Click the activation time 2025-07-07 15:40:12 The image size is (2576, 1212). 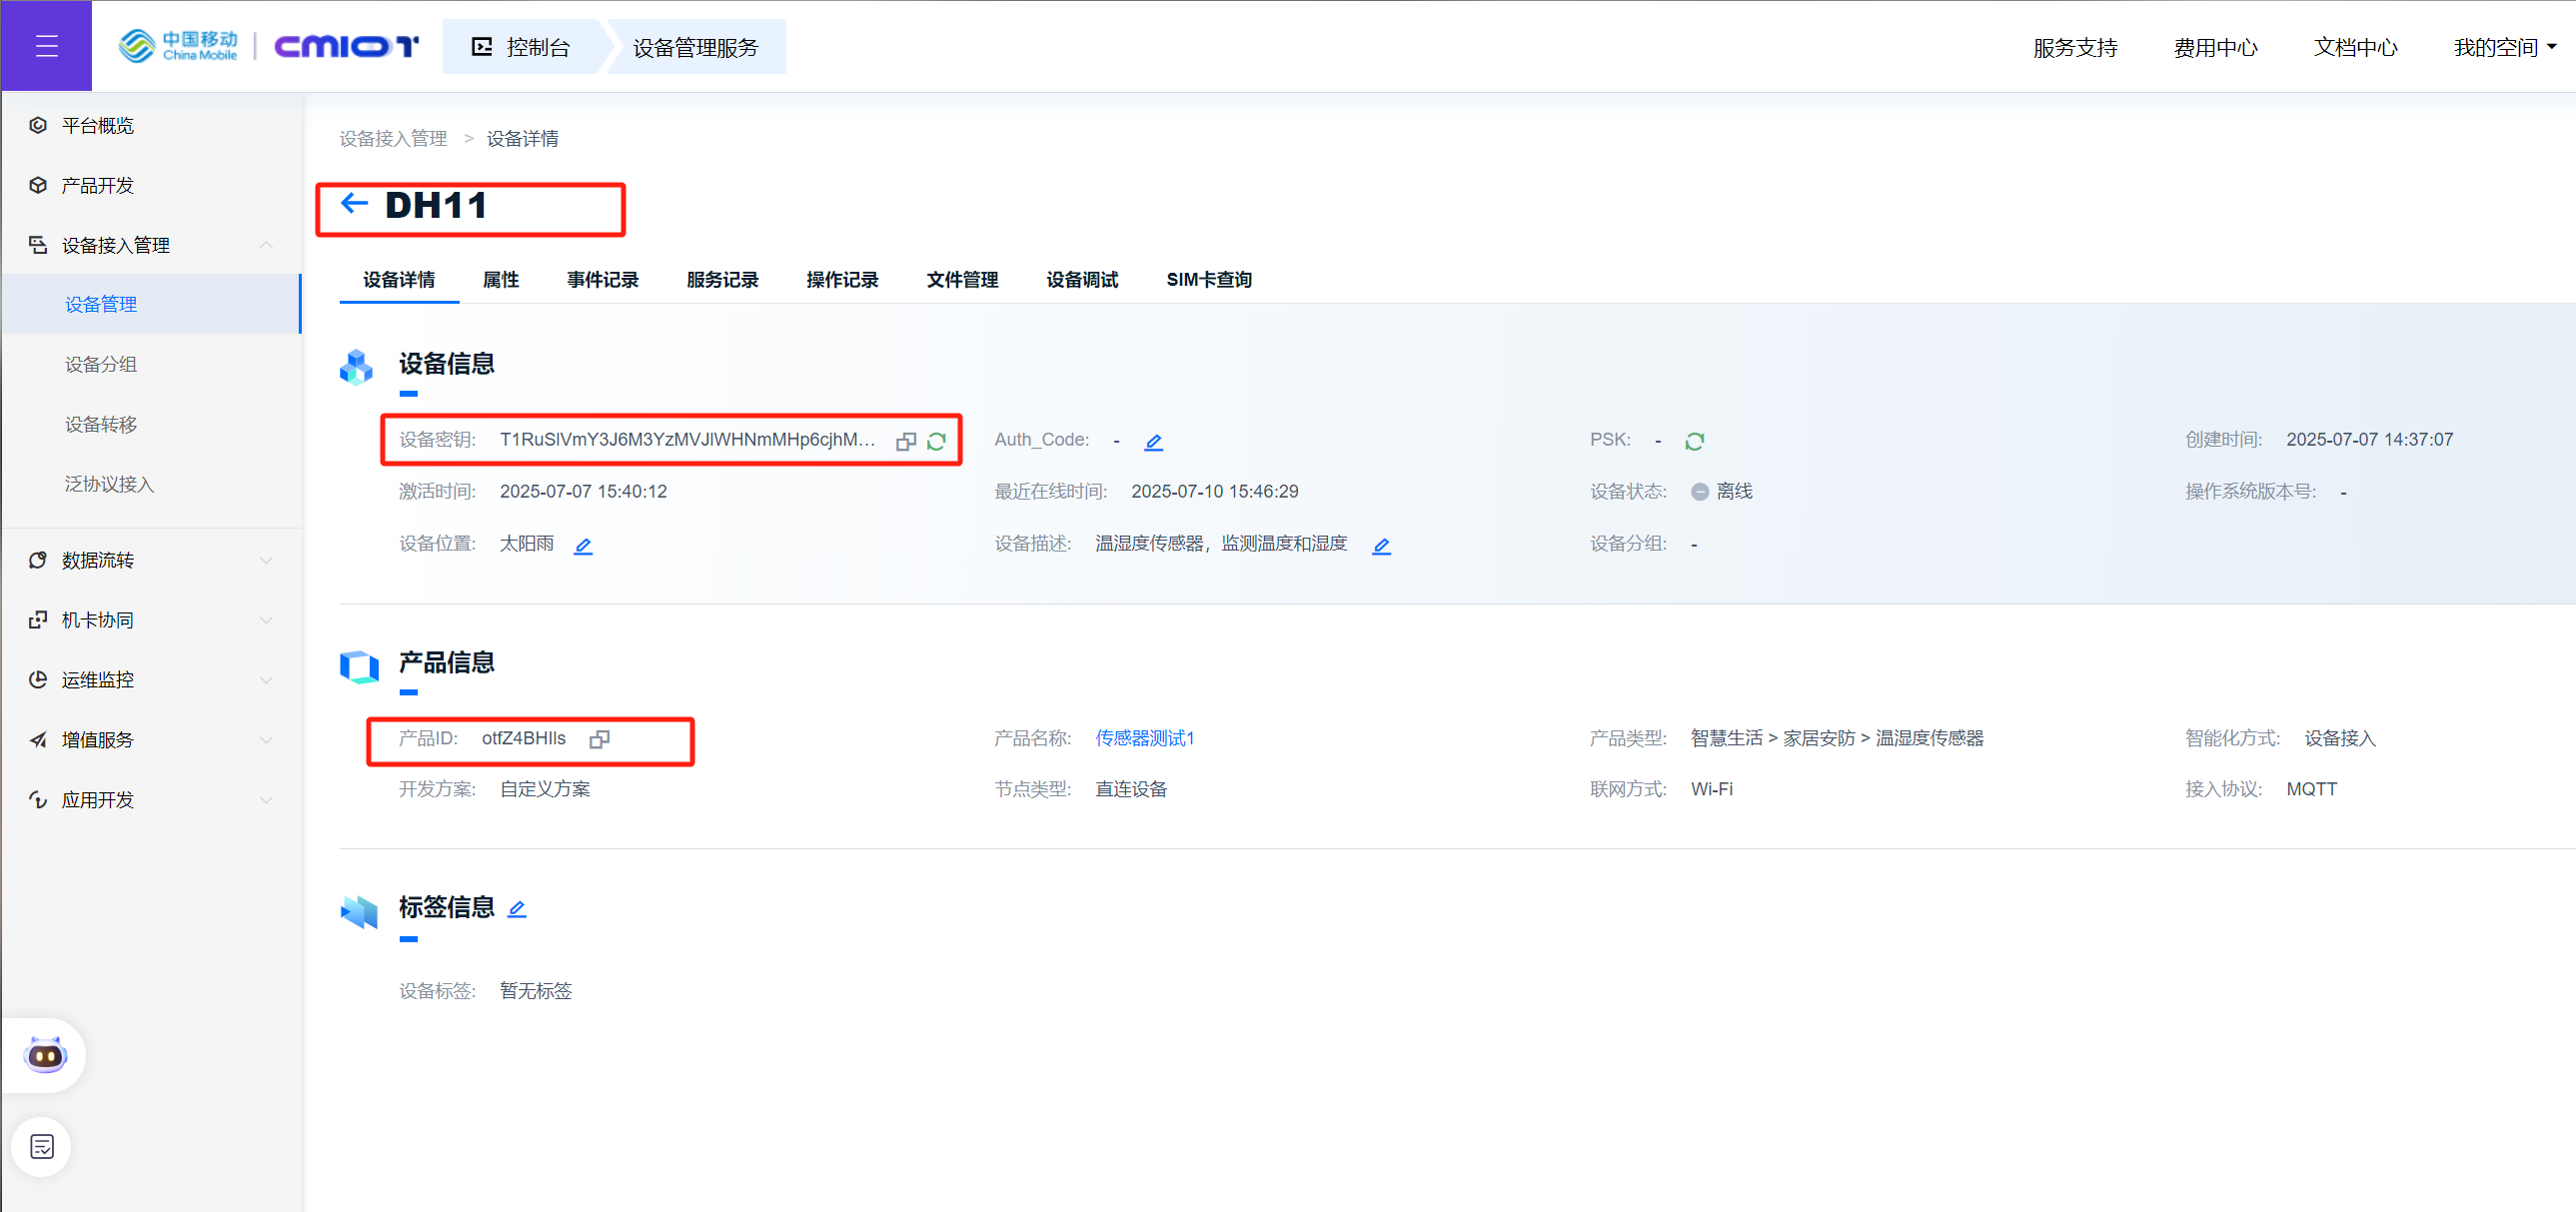[583, 492]
